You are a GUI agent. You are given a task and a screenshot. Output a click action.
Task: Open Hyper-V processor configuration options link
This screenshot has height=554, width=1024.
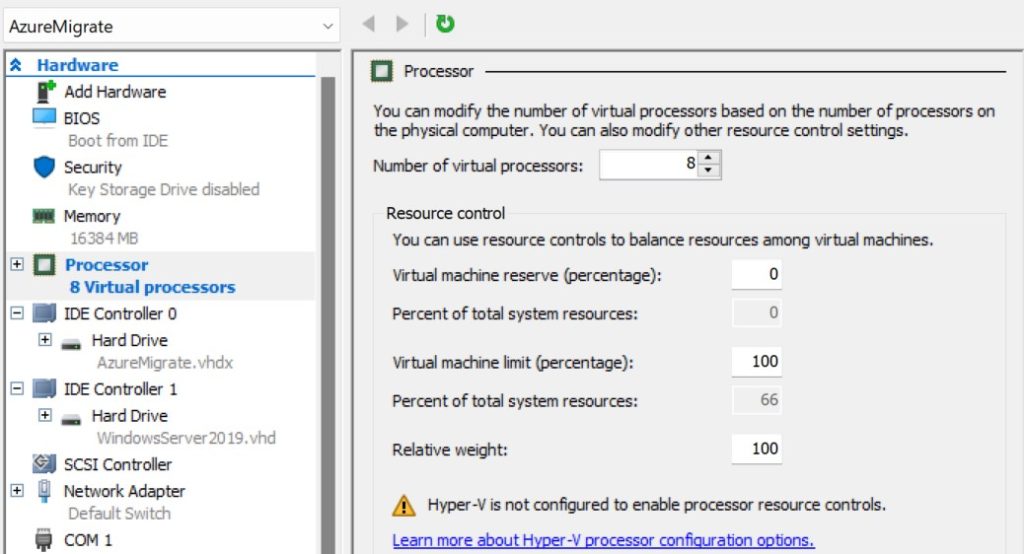click(603, 540)
